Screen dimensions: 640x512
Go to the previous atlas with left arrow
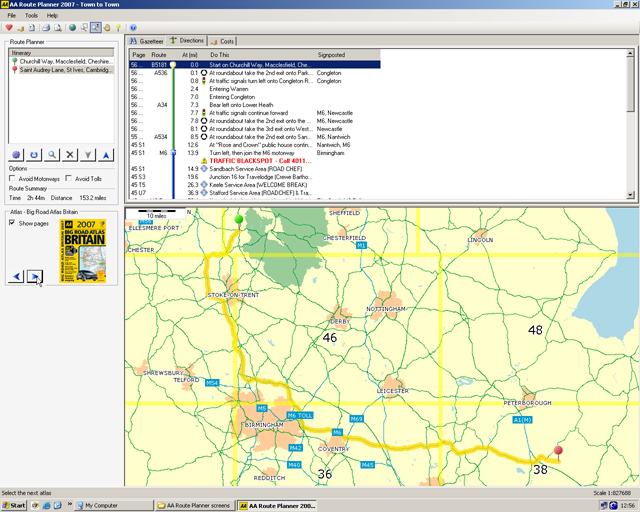tap(15, 276)
